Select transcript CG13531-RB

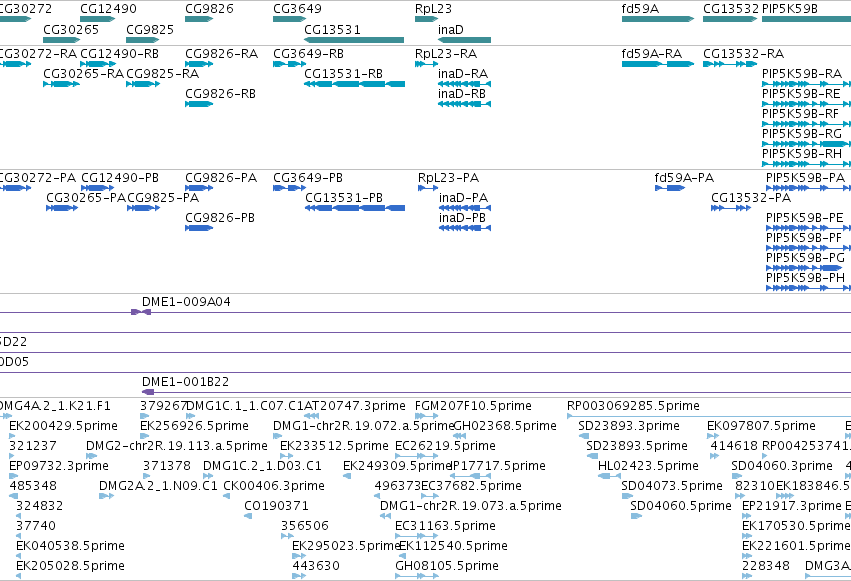pyautogui.click(x=354, y=84)
